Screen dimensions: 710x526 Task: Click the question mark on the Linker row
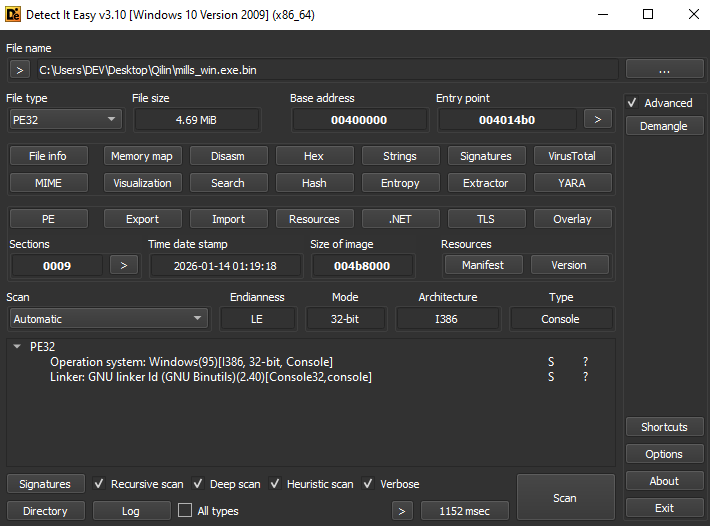585,377
